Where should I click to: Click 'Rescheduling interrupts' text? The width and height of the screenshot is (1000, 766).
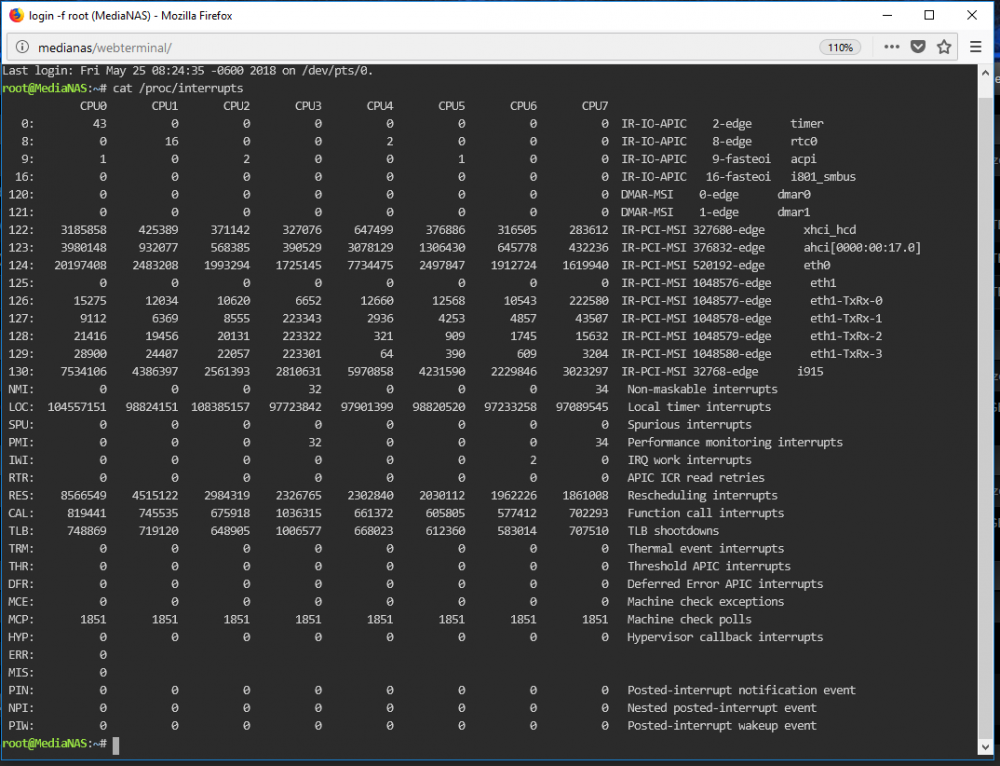pos(702,496)
